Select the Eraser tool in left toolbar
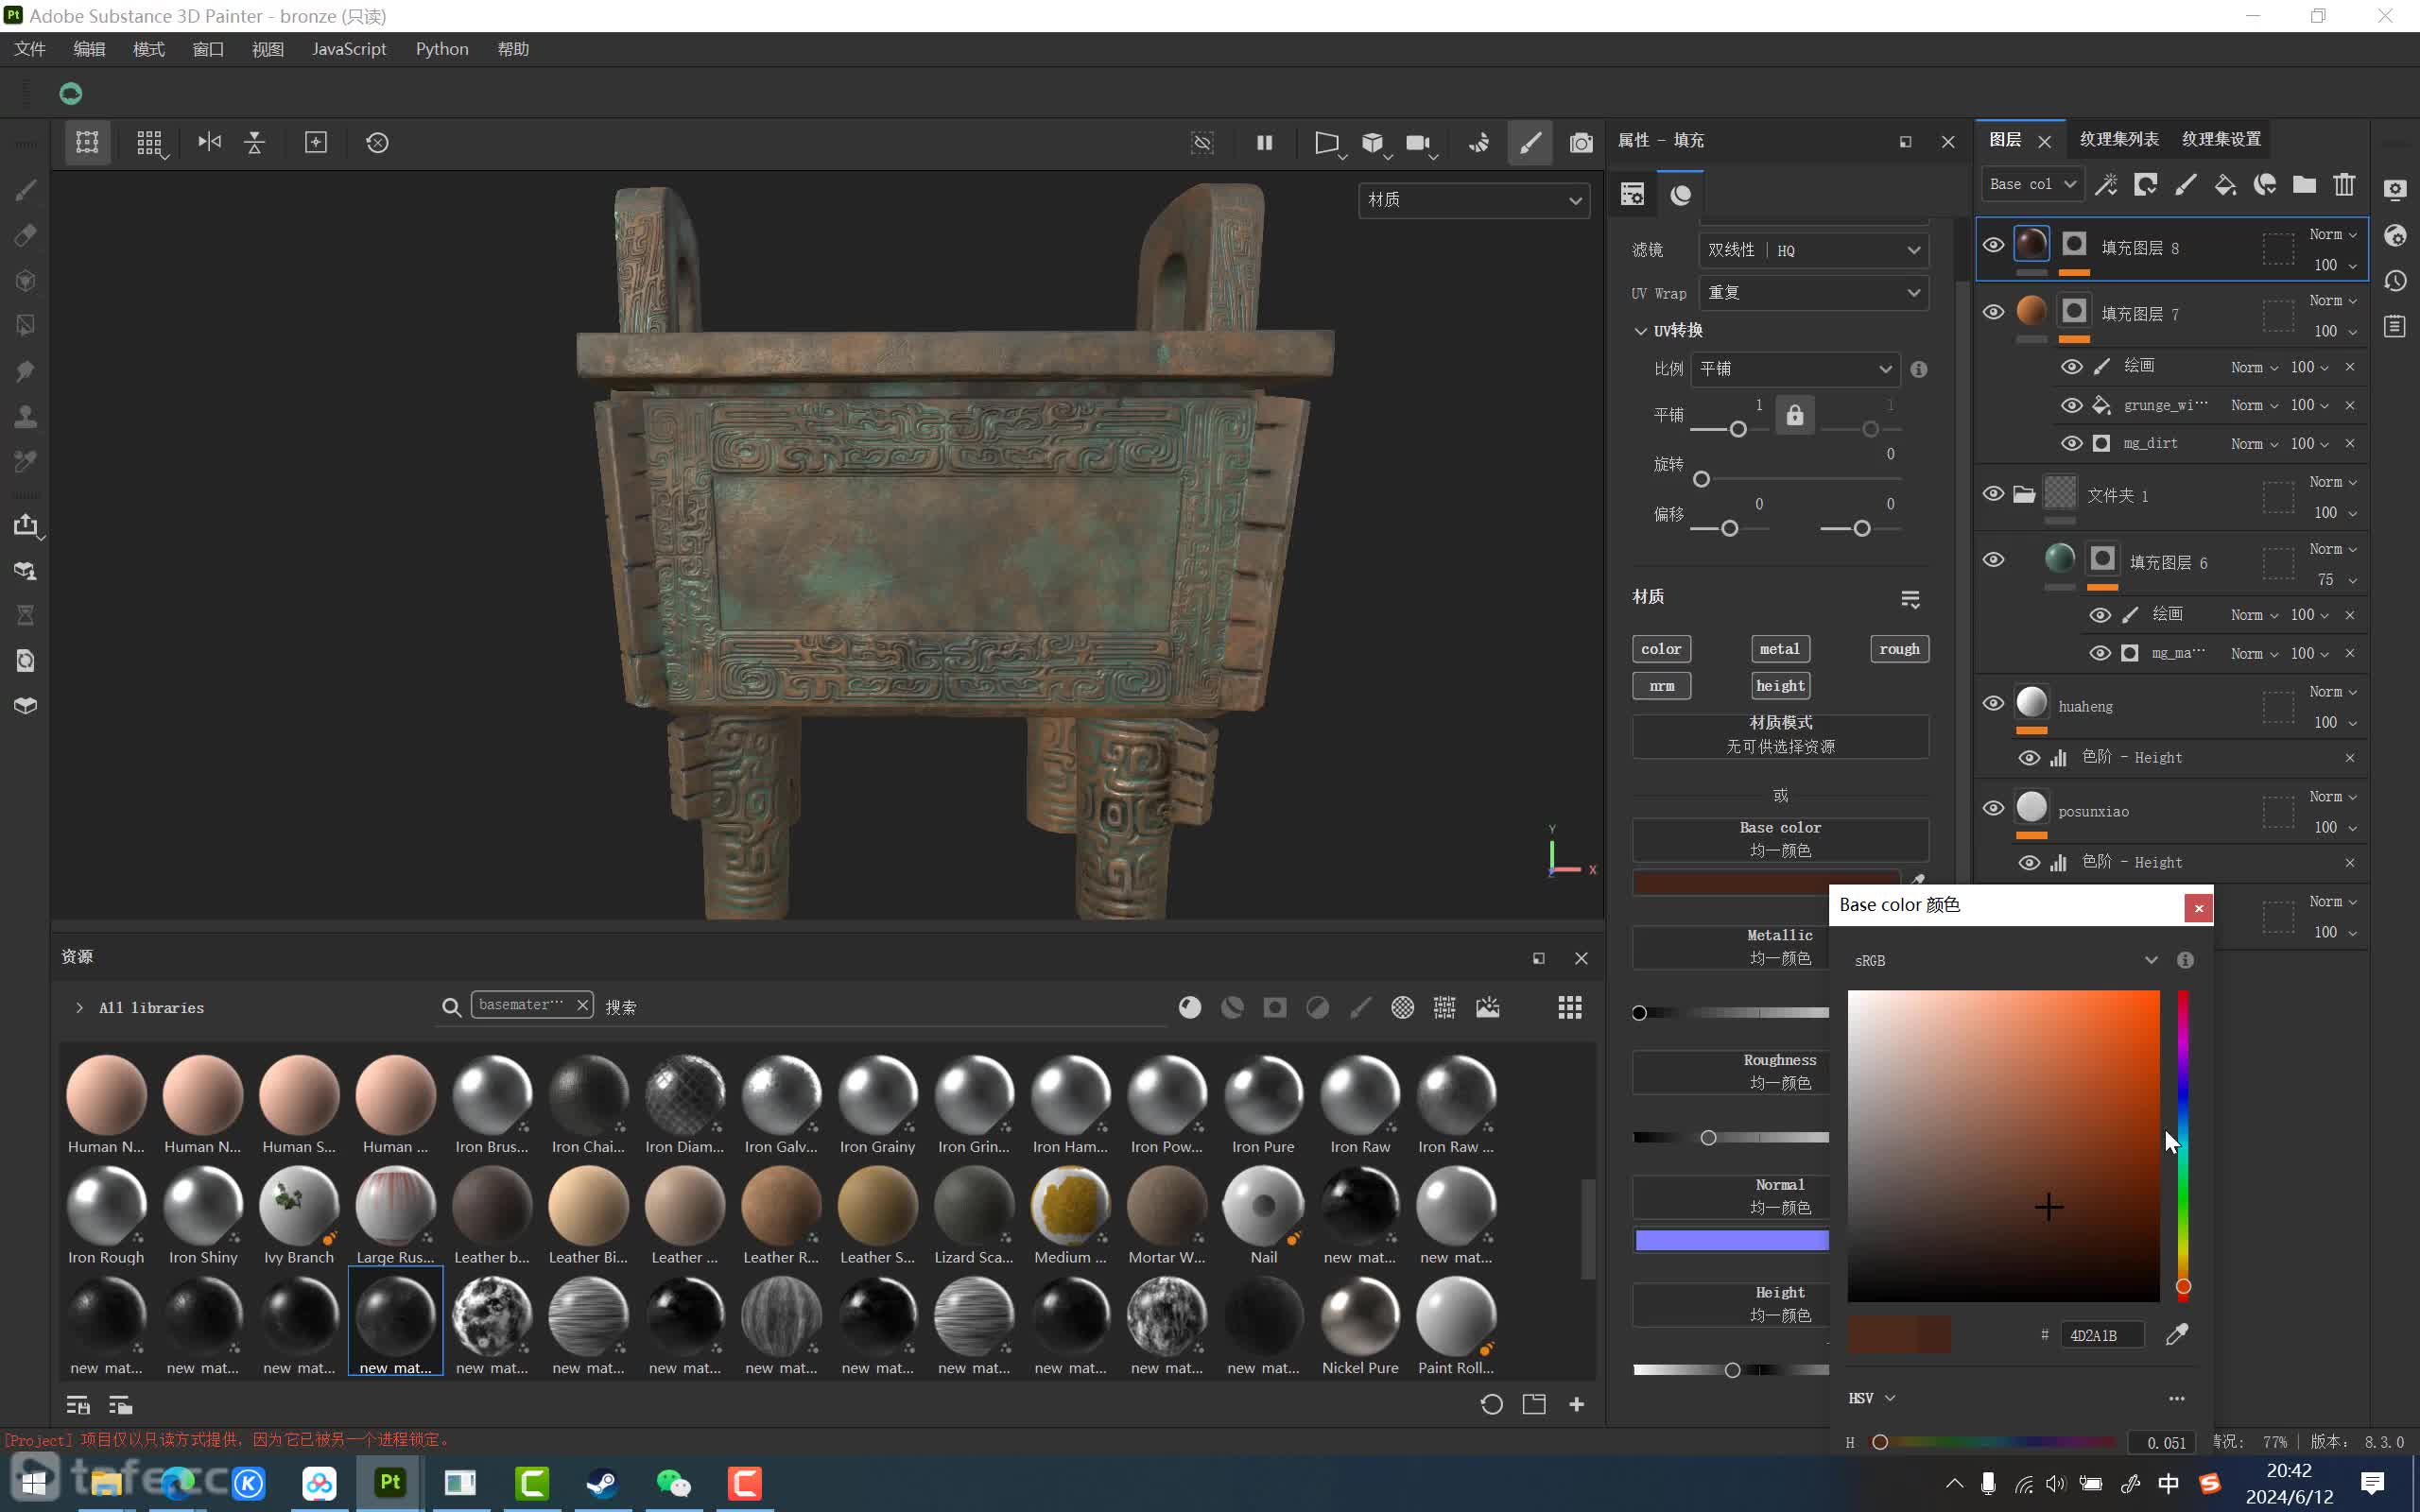 [x=26, y=235]
